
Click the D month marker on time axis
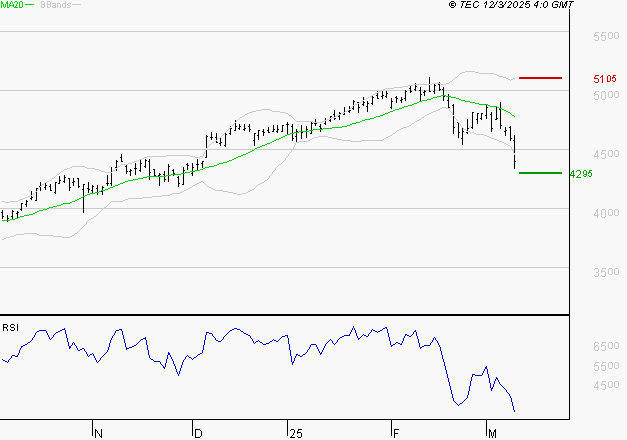[198, 434]
